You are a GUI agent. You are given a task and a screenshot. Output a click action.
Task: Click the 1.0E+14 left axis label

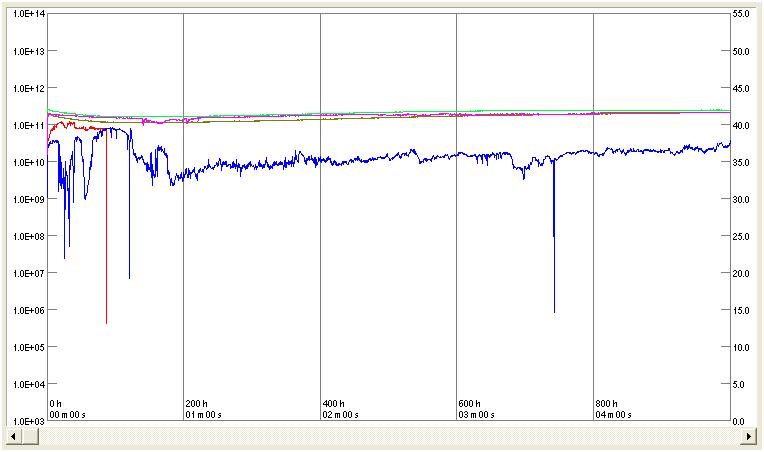coord(29,14)
